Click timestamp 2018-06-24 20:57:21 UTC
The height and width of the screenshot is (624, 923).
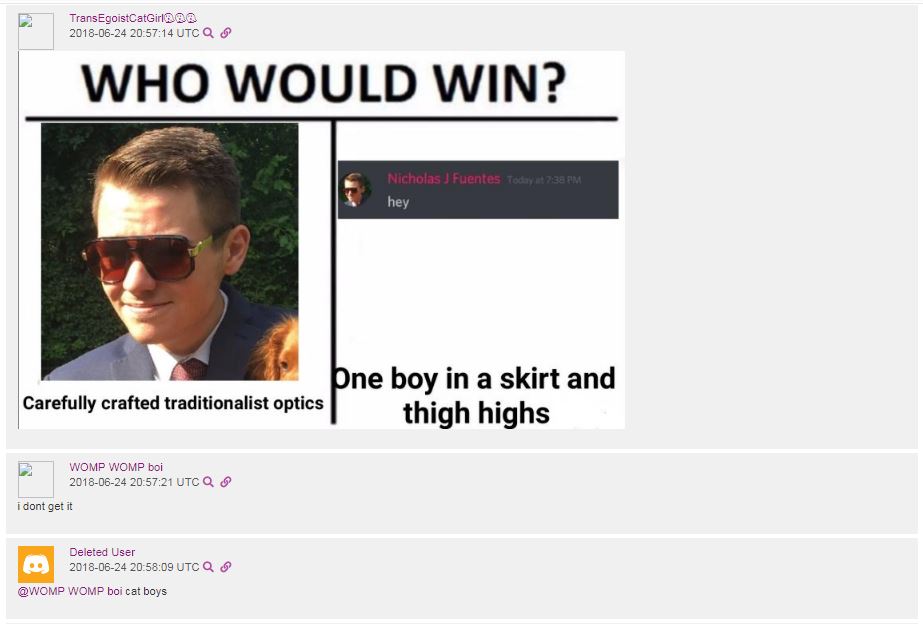pos(134,482)
